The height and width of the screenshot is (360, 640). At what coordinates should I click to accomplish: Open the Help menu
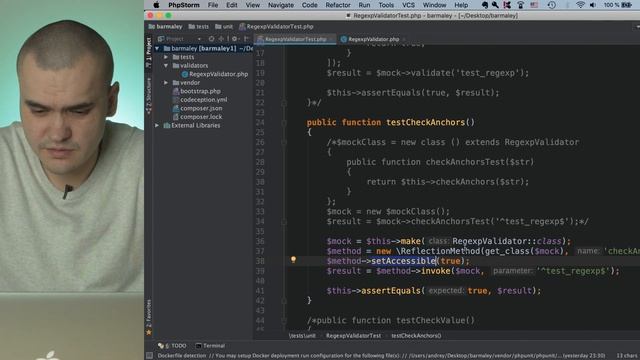click(461, 5)
